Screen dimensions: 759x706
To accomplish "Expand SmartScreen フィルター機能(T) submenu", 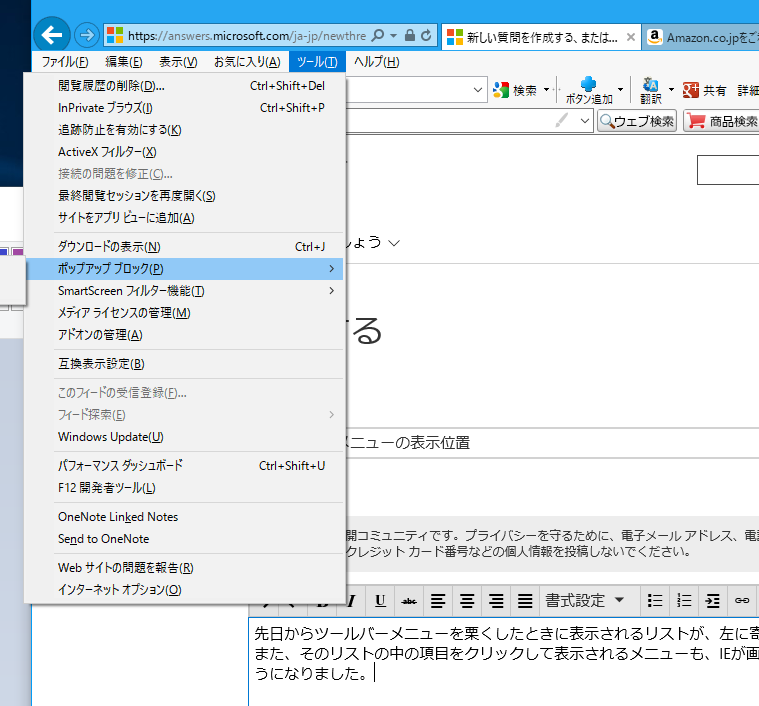I will pyautogui.click(x=185, y=291).
